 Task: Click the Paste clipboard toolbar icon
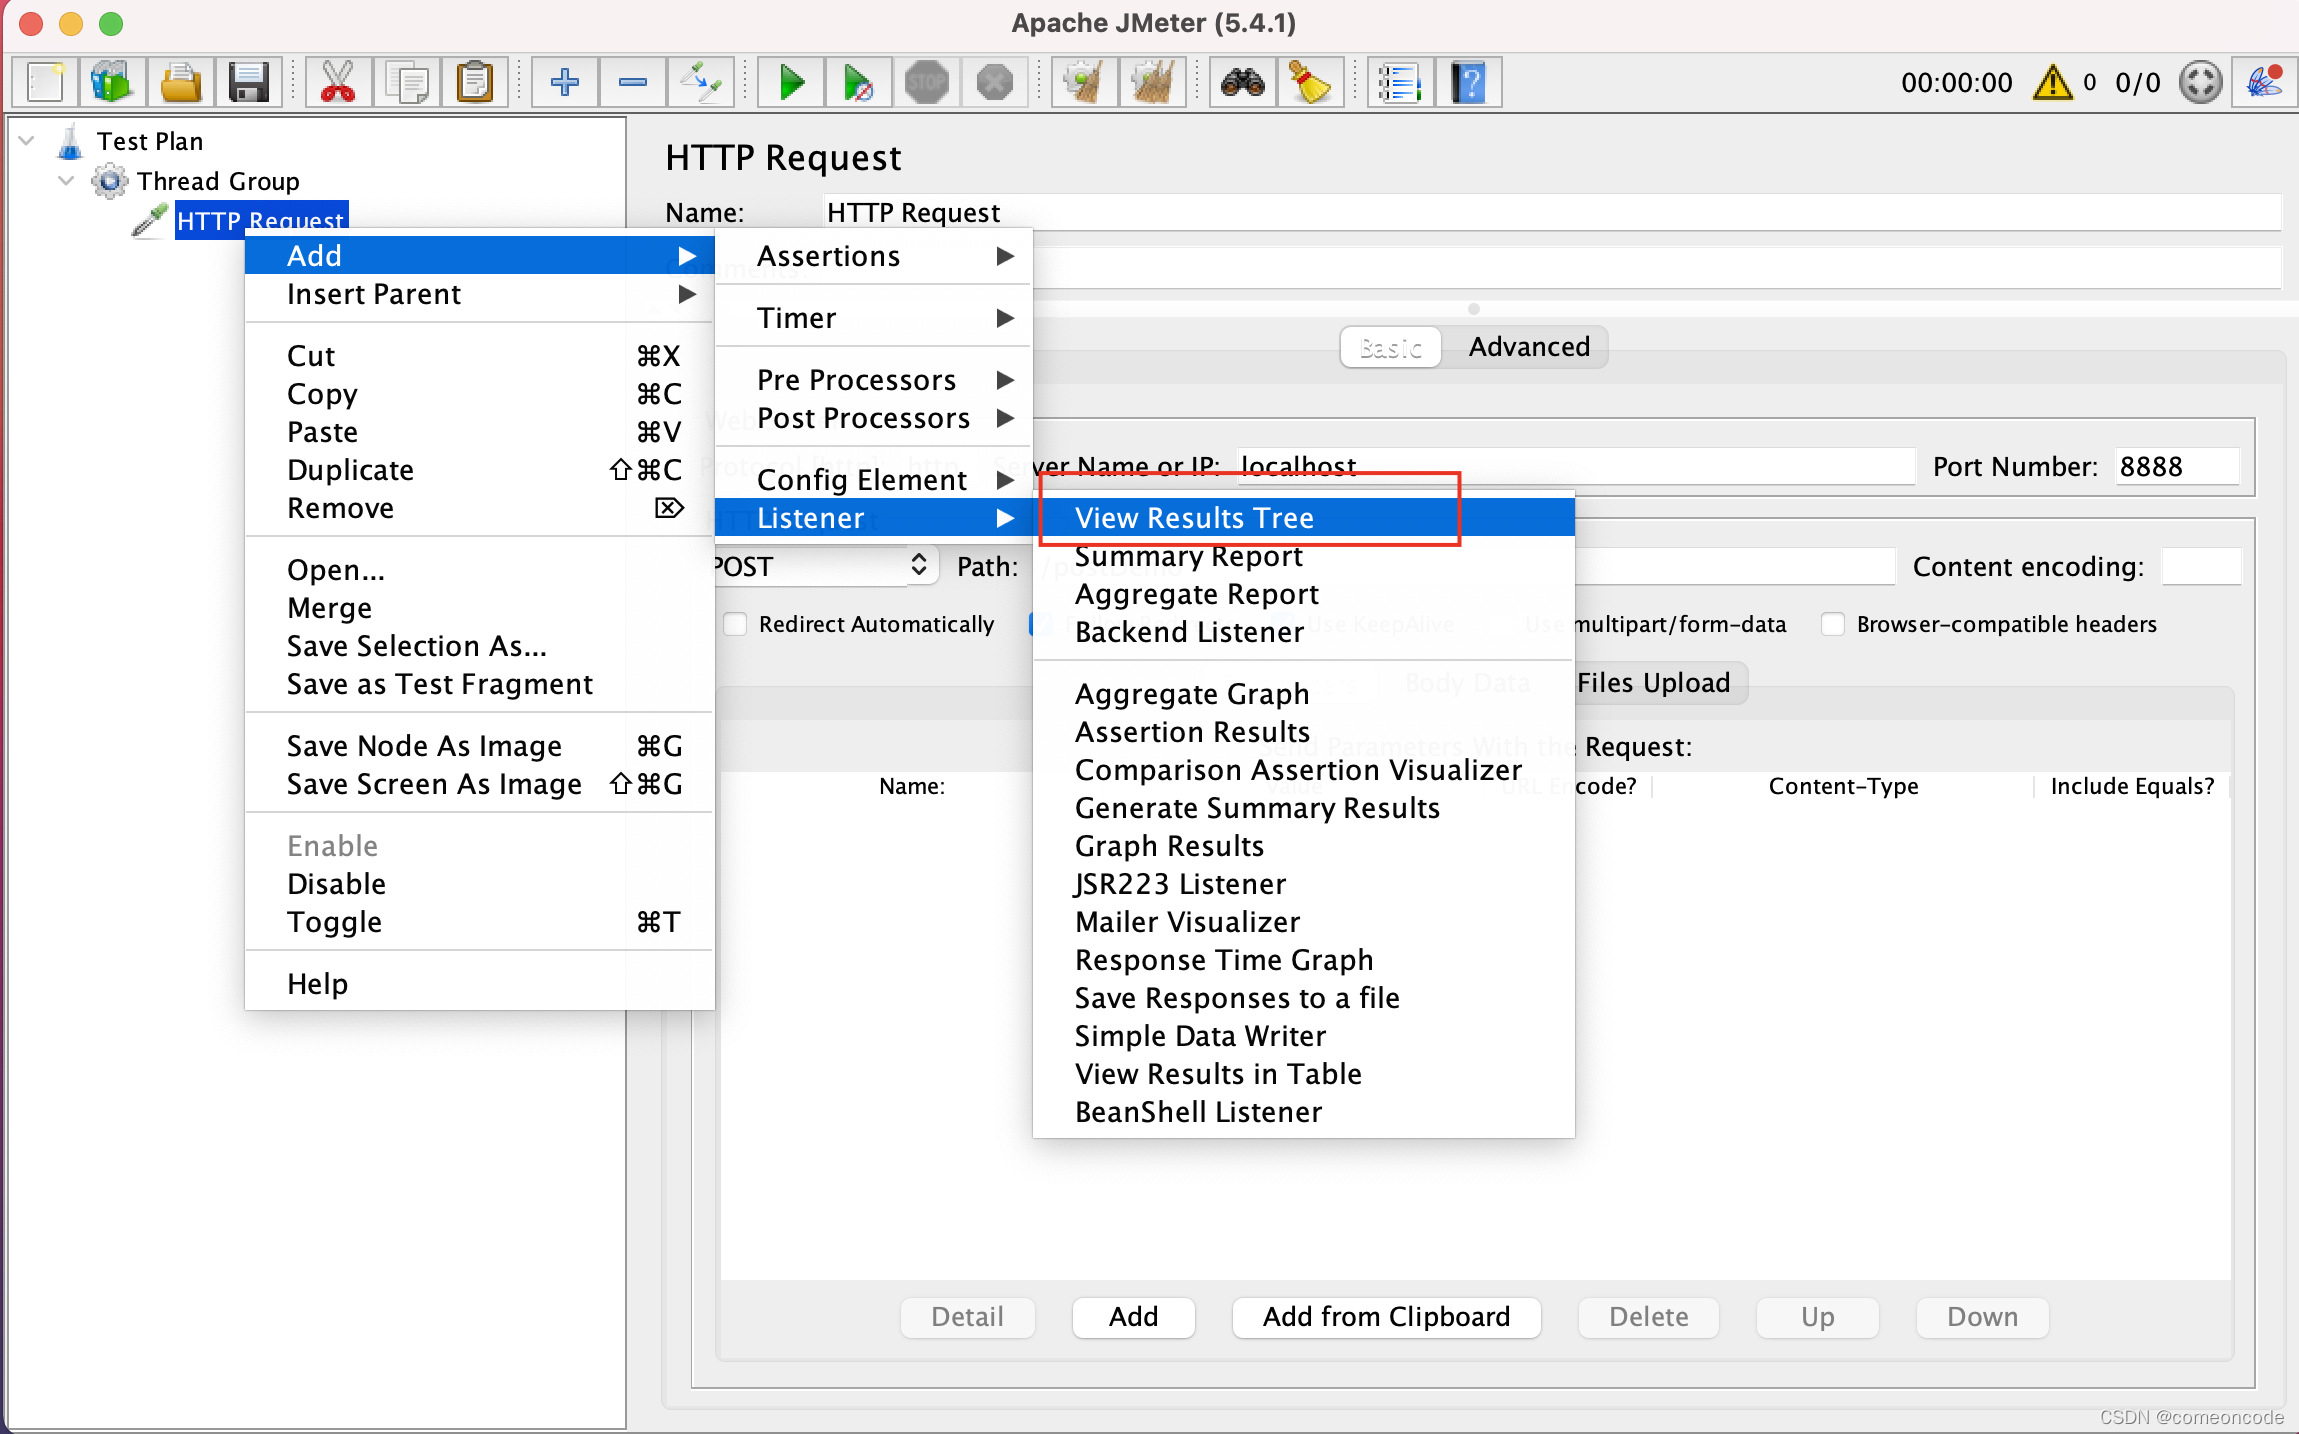click(474, 82)
